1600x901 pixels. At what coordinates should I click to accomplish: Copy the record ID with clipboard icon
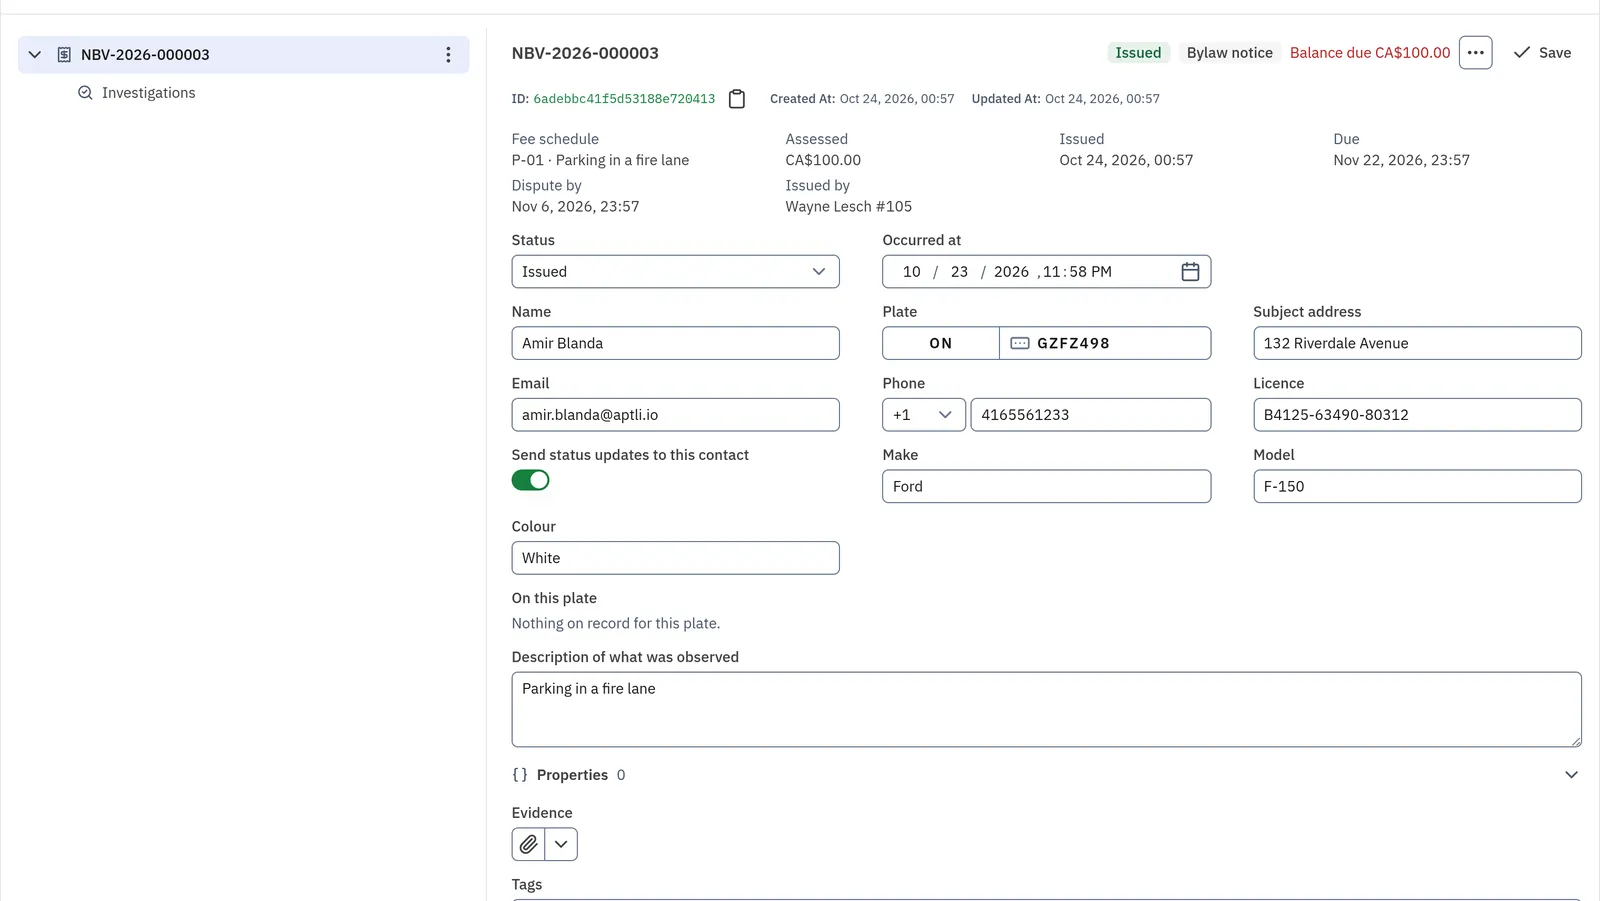737,99
